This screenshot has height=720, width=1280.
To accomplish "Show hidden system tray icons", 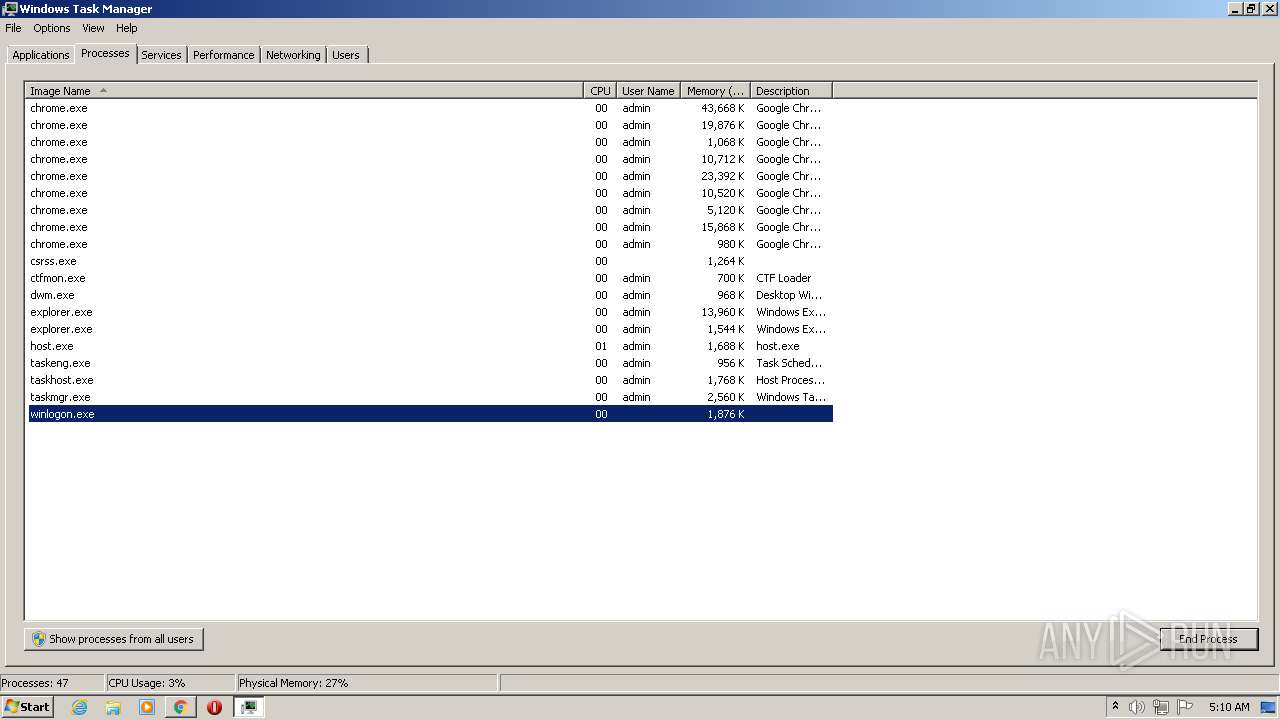I will coord(1115,707).
